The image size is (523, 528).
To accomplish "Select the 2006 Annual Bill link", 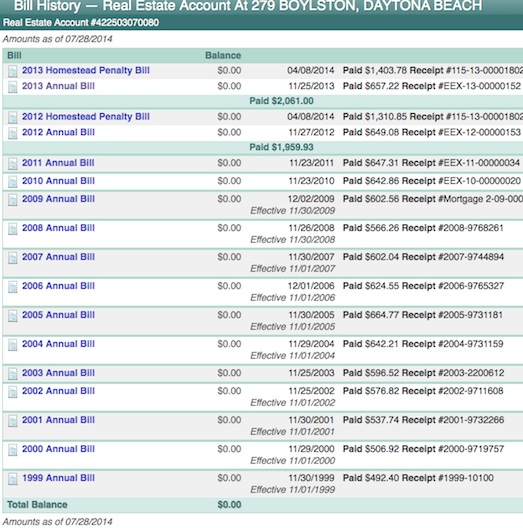I will (x=58, y=286).
